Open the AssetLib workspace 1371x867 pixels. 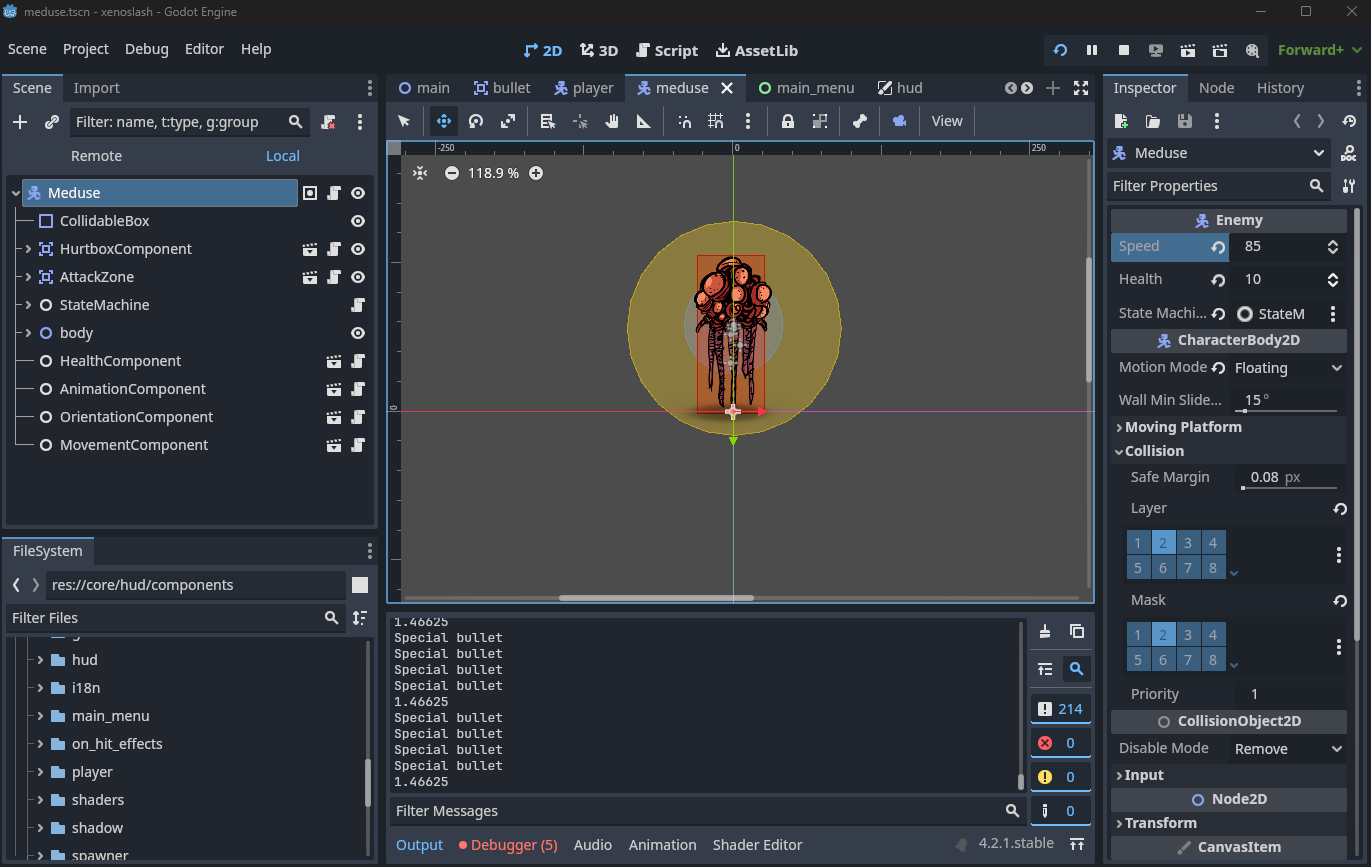tap(757, 50)
